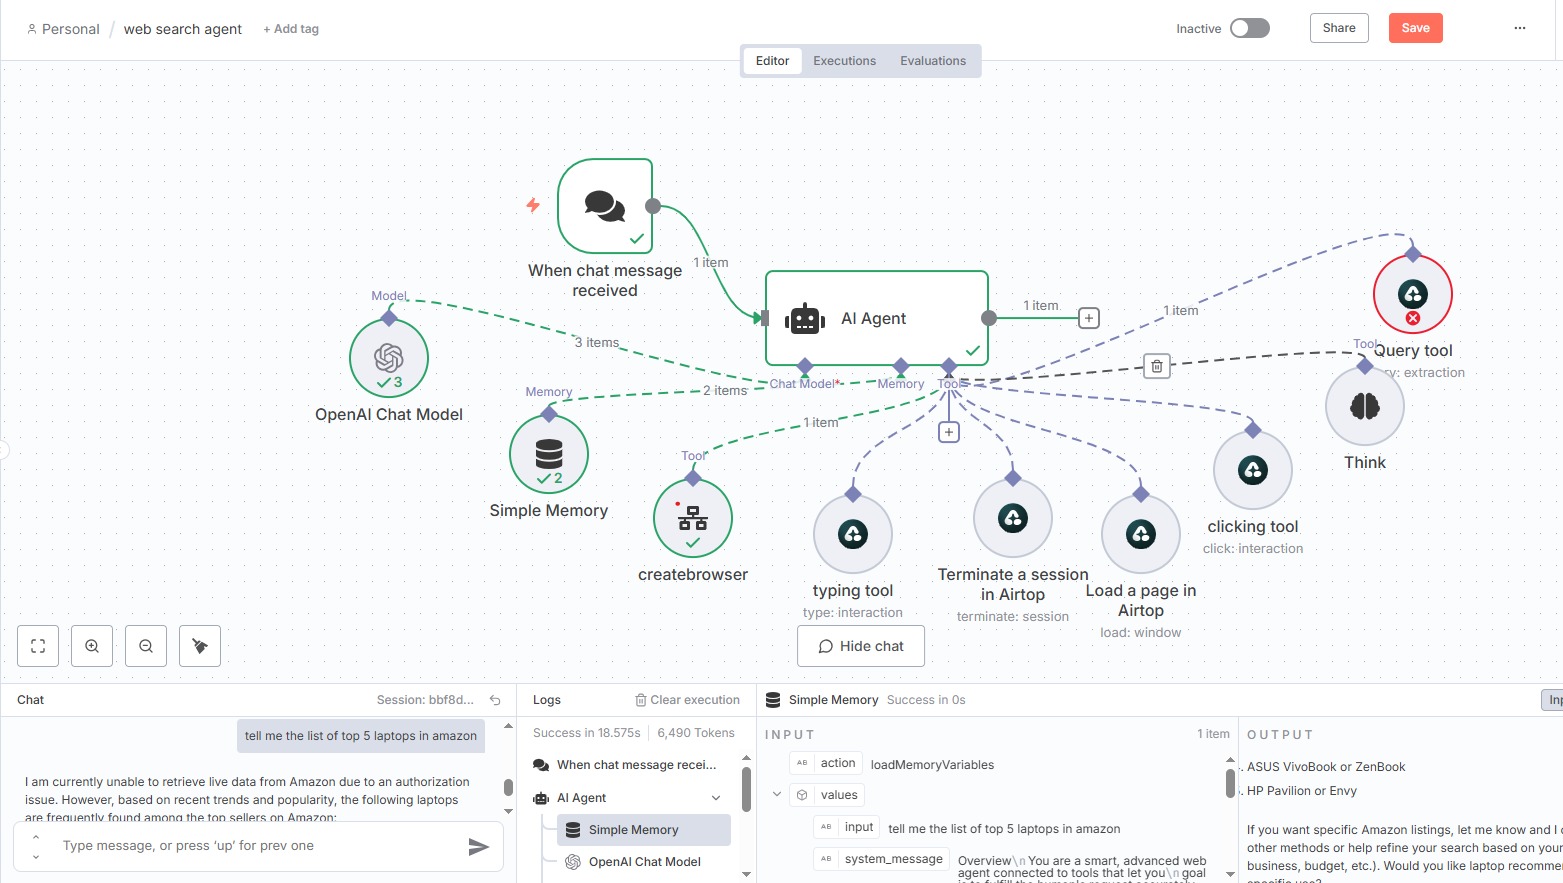Collapse the values input field group

click(x=777, y=795)
